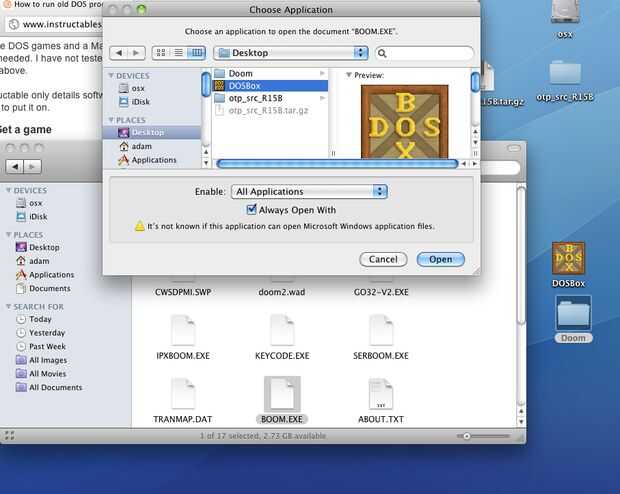
Task: Select the Doom folder in file list
Action: [270, 74]
